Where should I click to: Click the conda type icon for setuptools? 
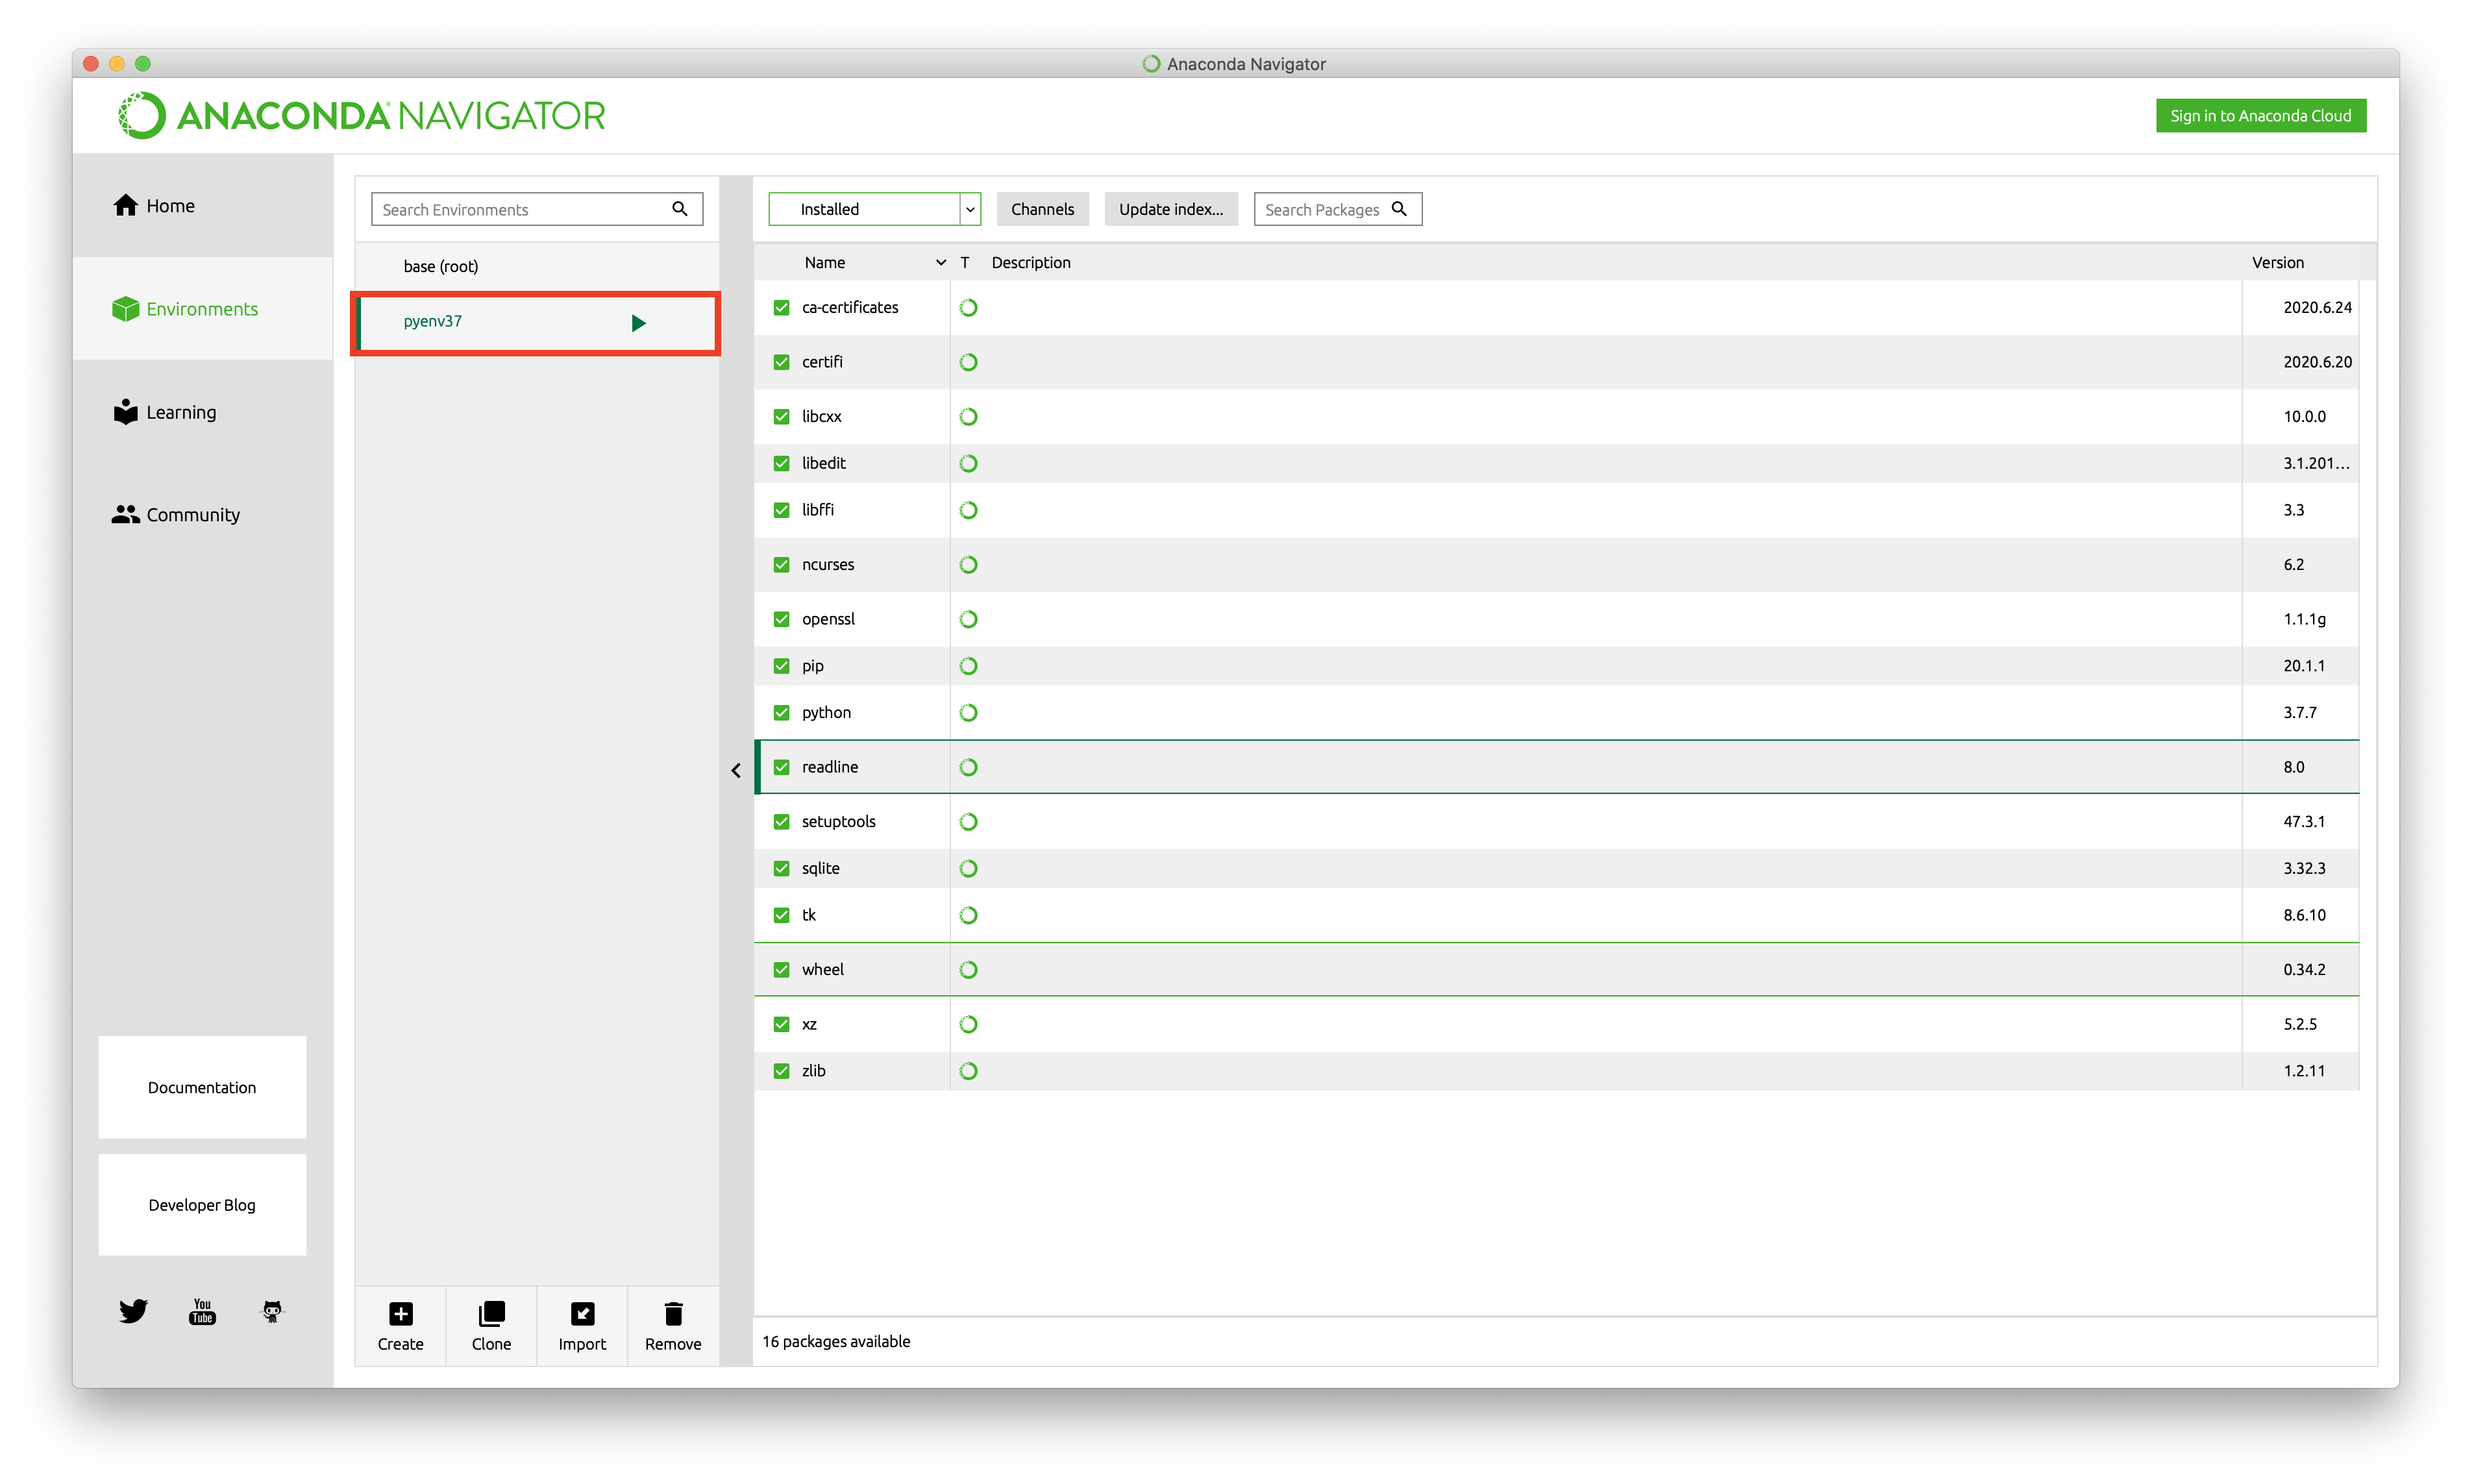click(x=968, y=822)
